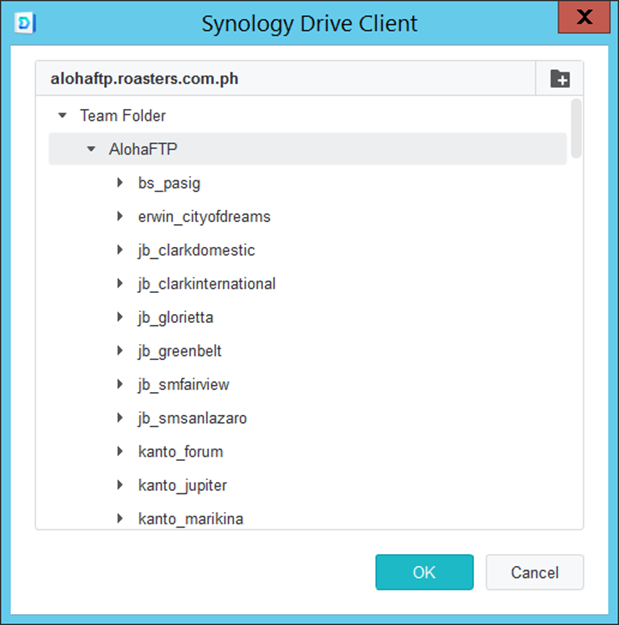Expand the erwin_cityofdreams folder arrow
Image resolution: width=619 pixels, height=625 pixels.
click(x=120, y=216)
